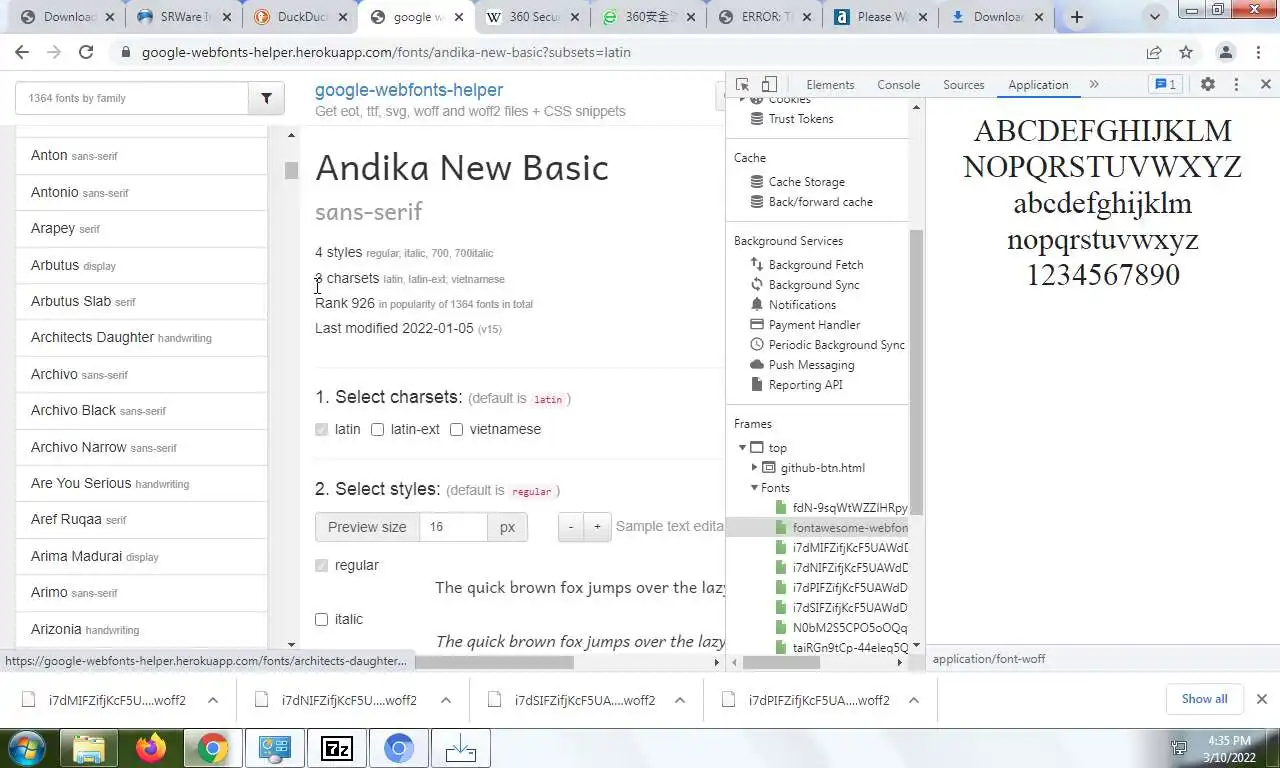Screen dimensions: 1280x768
Task: Open a new browser tab with plus icon
Action: (x=1077, y=17)
